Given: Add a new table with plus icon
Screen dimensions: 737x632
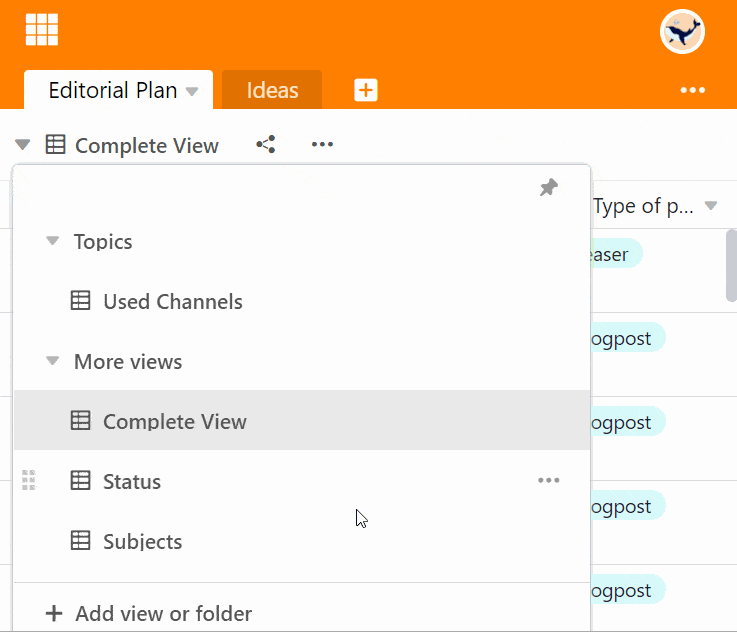Looking at the screenshot, I should pos(366,90).
